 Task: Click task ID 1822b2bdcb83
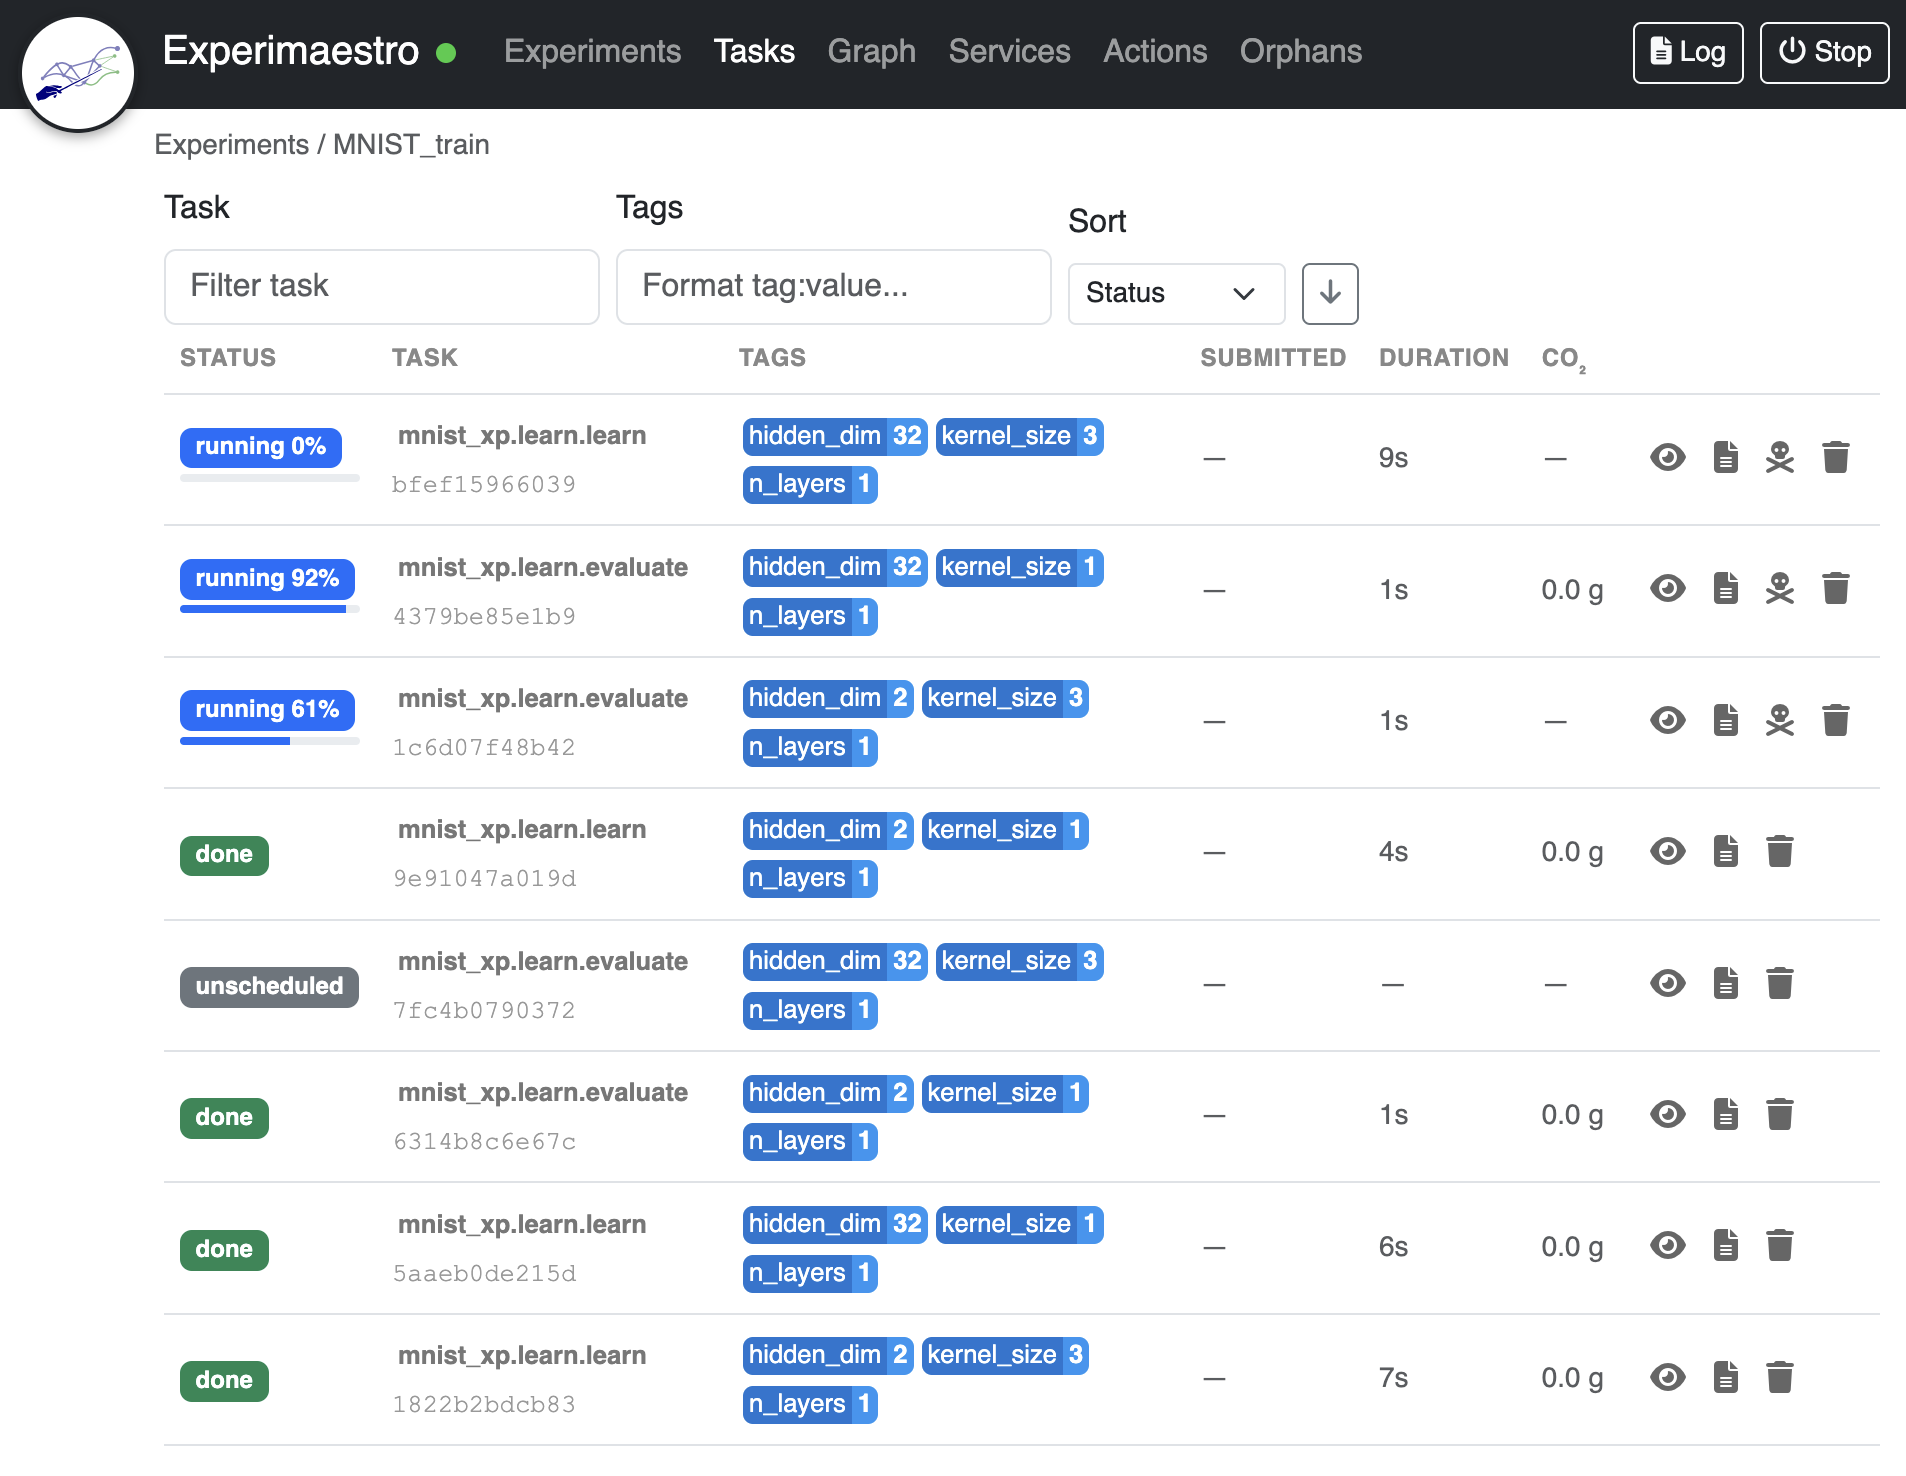pyautogui.click(x=484, y=1404)
